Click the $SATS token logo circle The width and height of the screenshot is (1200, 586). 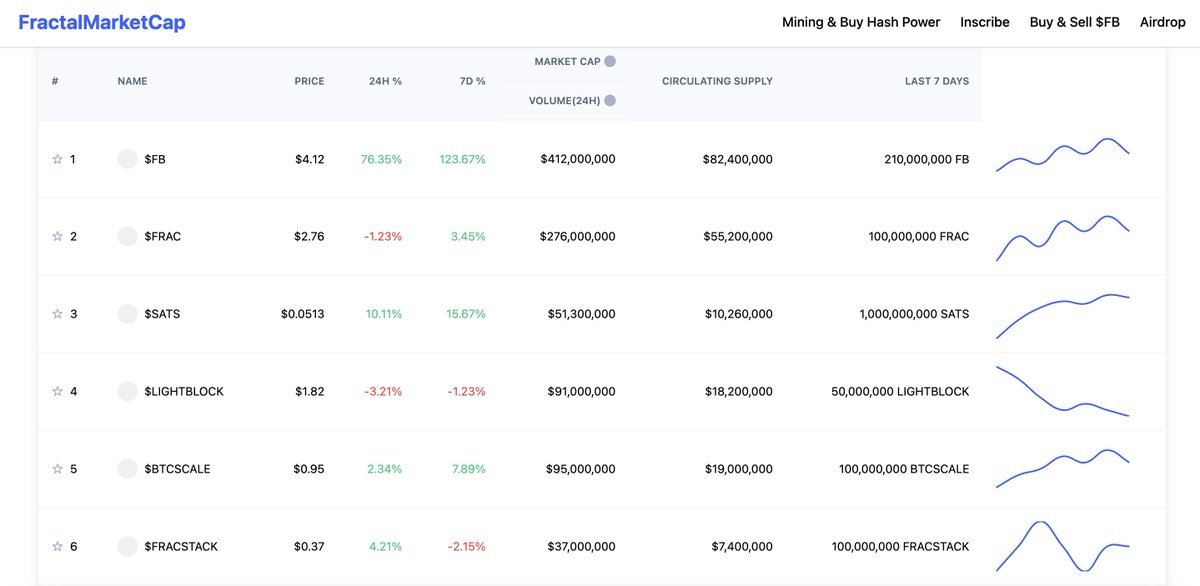(x=127, y=313)
